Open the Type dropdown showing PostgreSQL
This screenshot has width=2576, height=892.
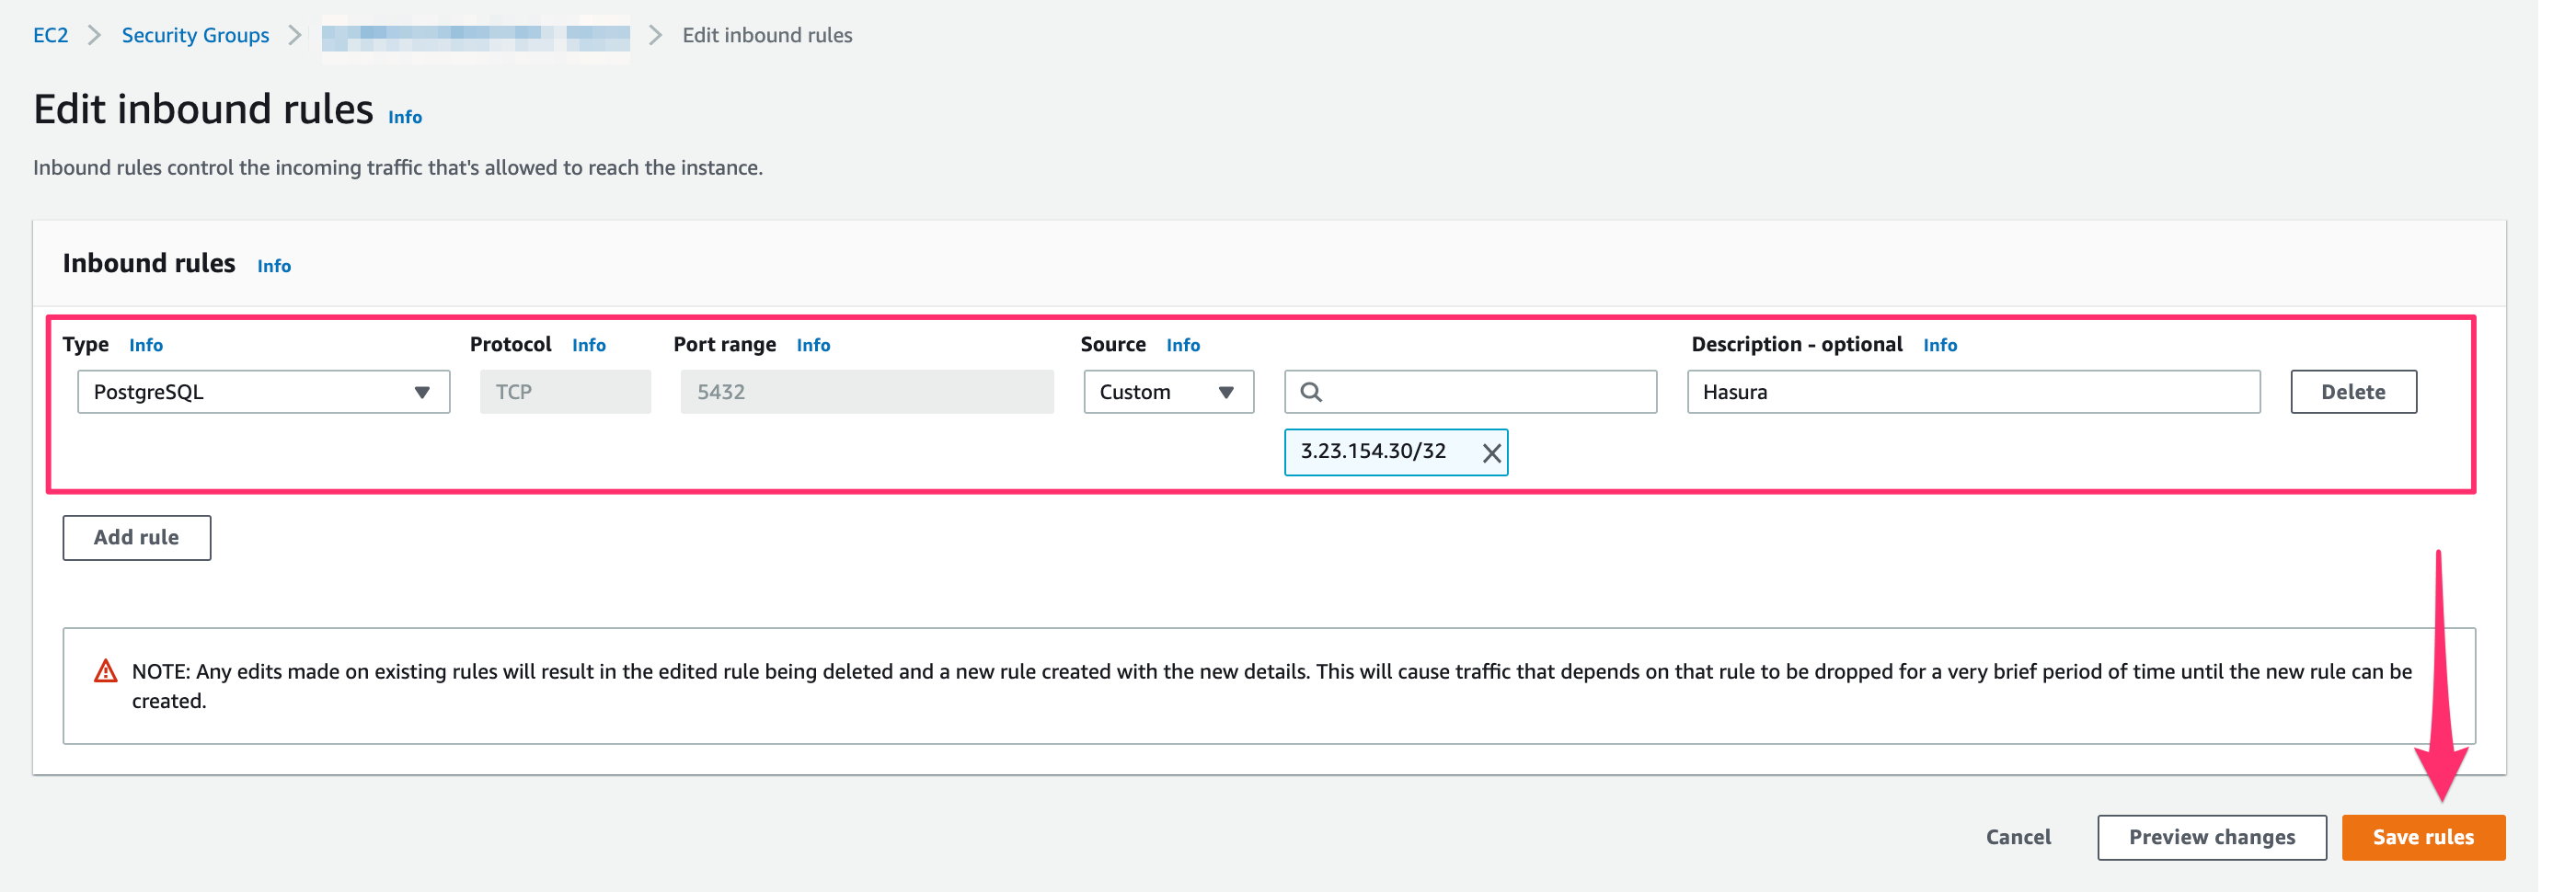(x=263, y=391)
